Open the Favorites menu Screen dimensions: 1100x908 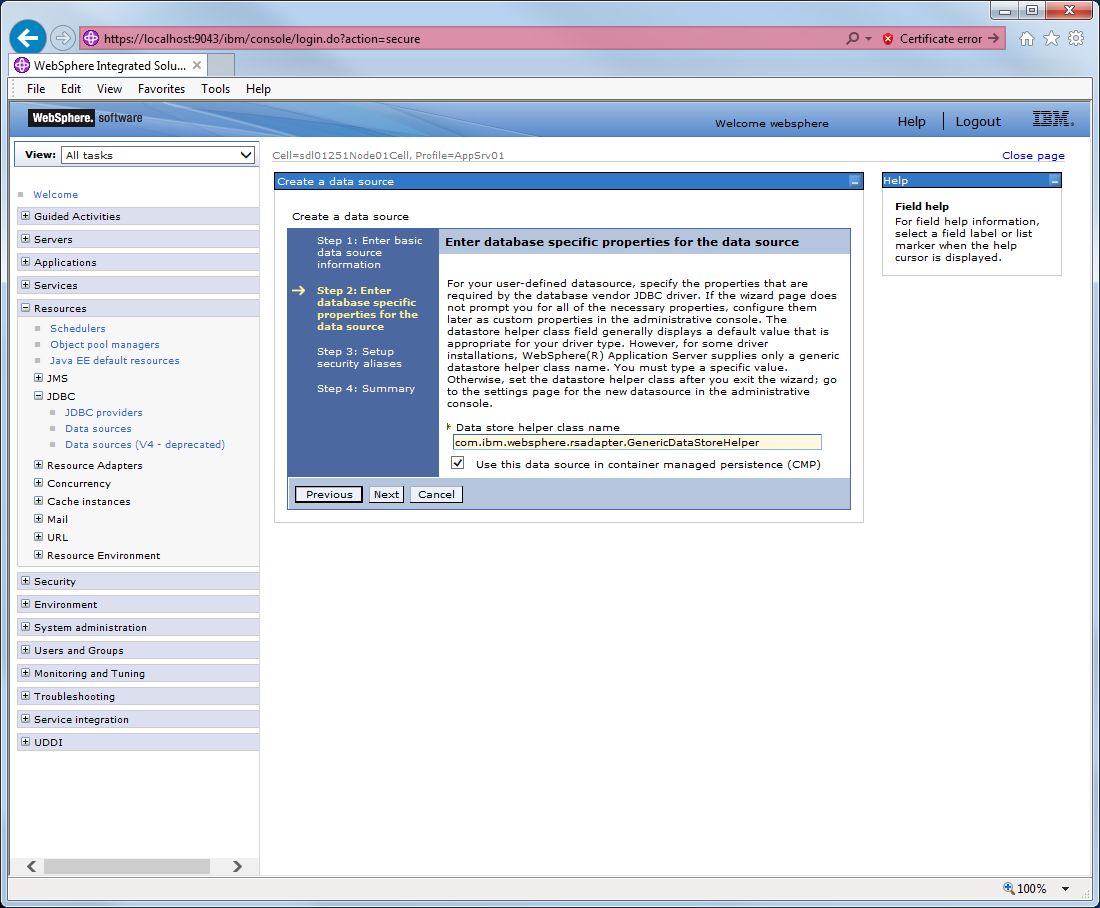click(x=161, y=89)
